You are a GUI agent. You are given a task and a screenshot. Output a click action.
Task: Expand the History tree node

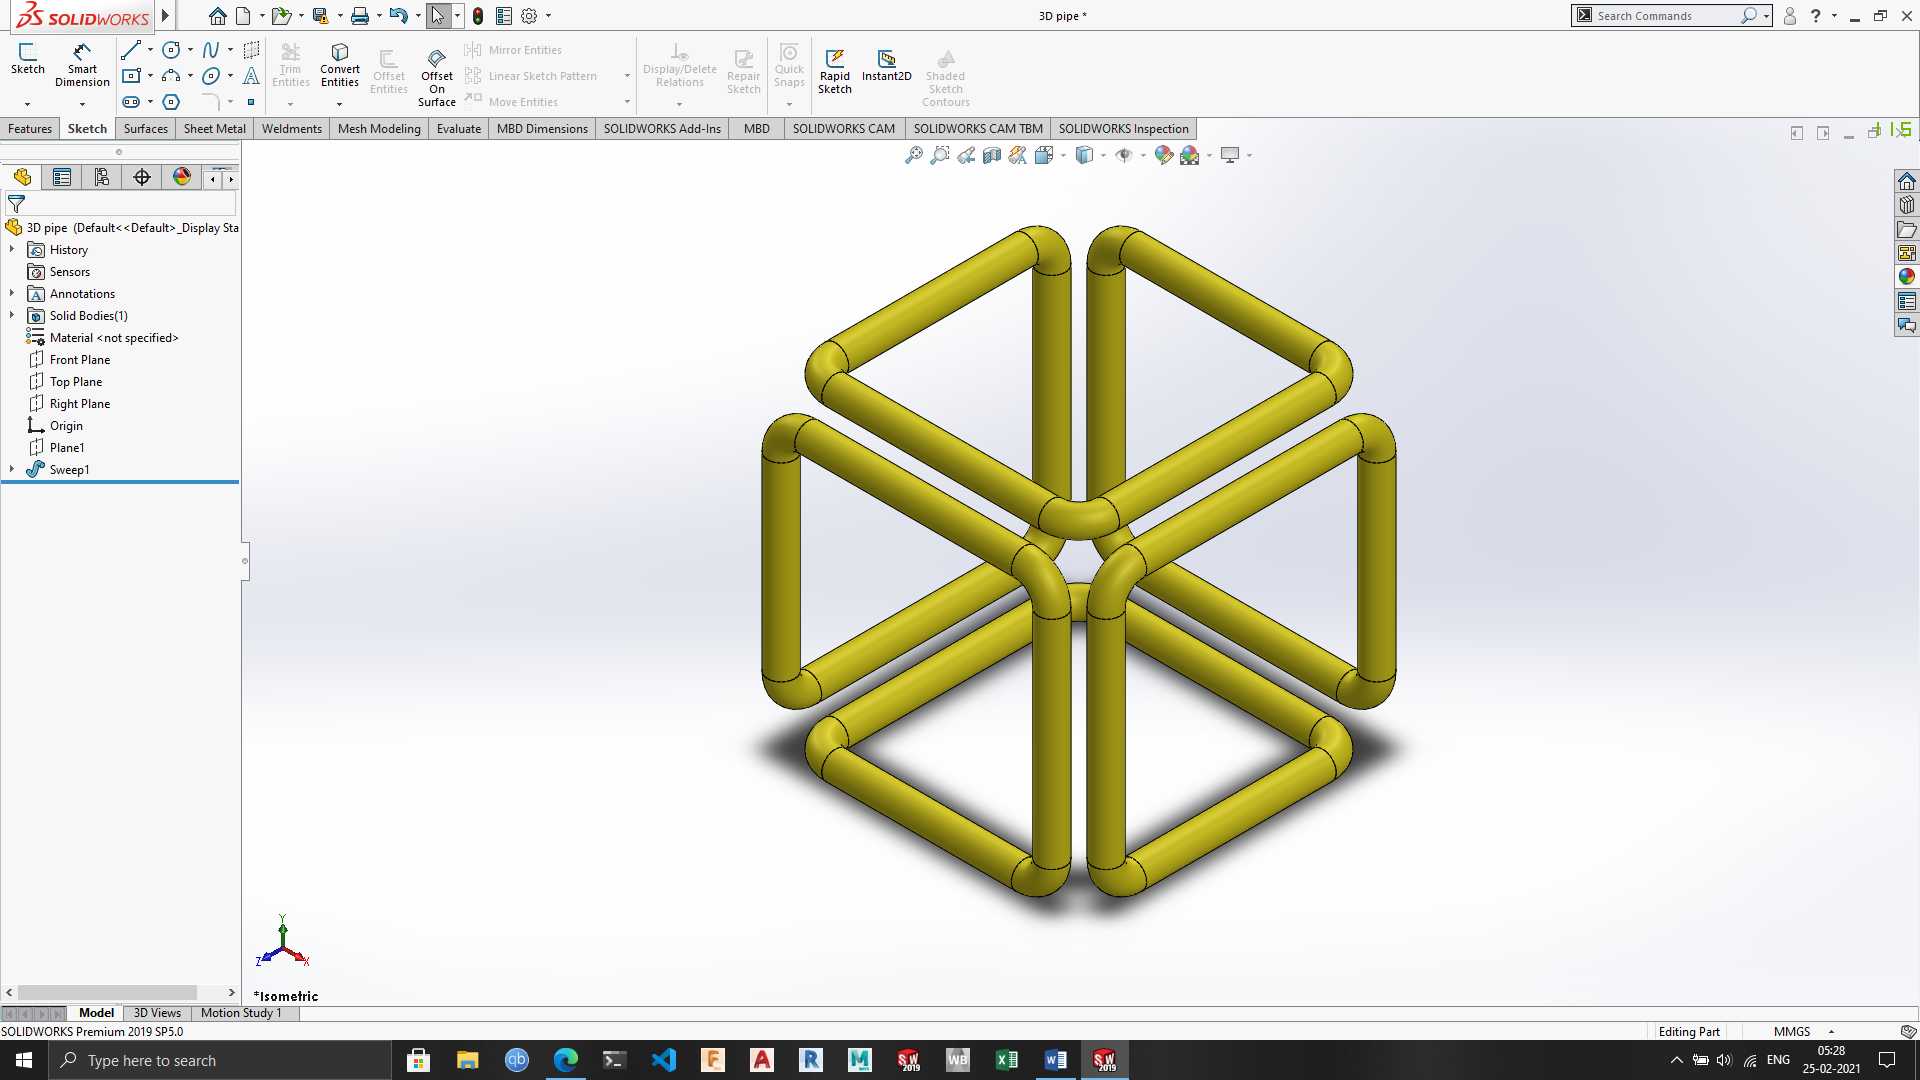12,250
